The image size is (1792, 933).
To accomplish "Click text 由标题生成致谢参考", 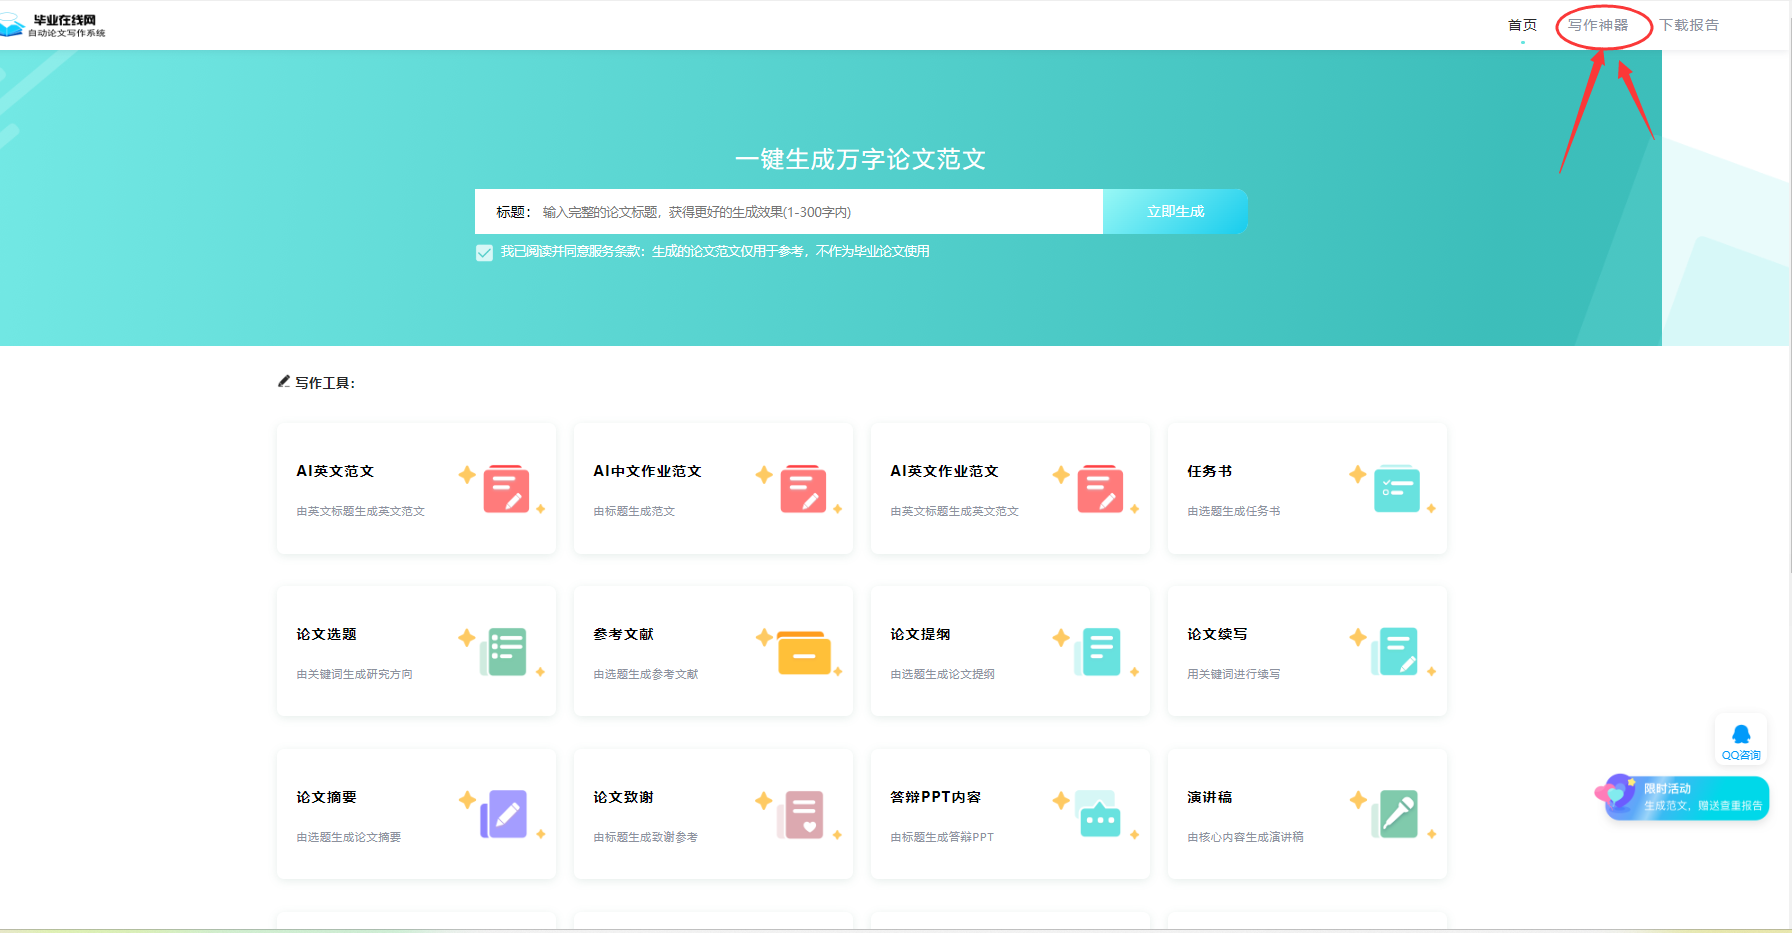I will 645,837.
